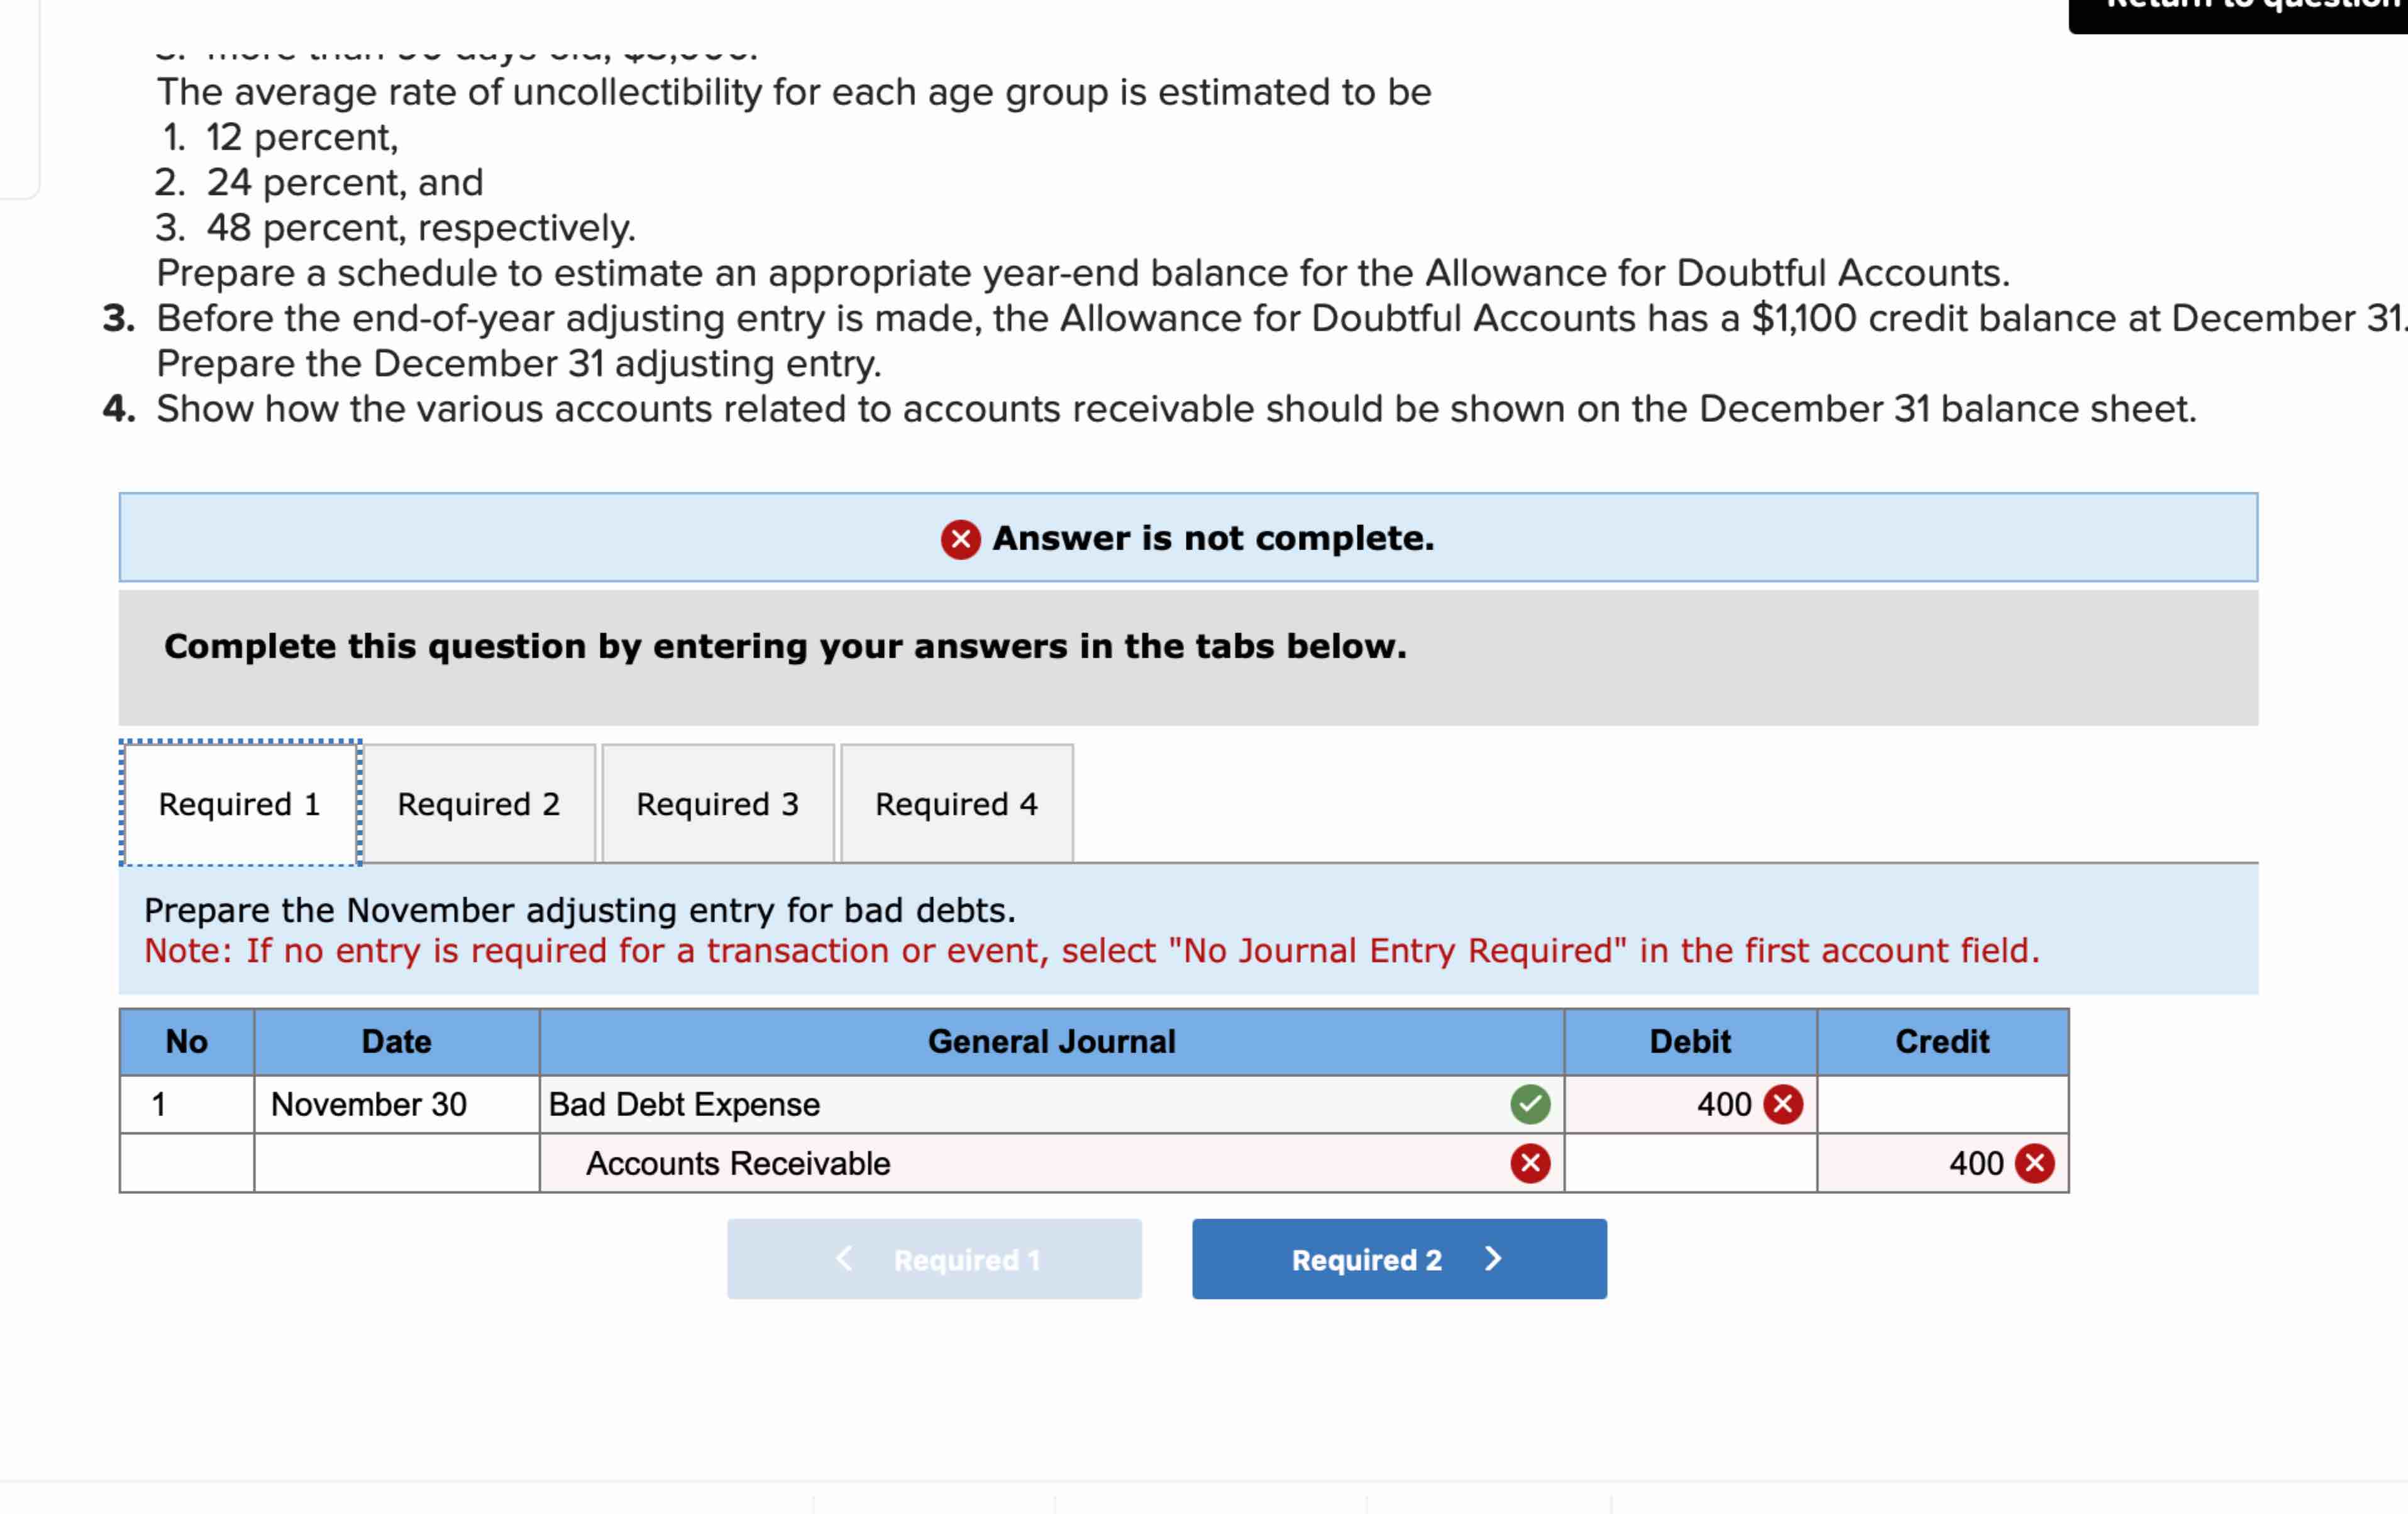This screenshot has height=1514, width=2408.
Task: Click the red X icon beside credit 400
Action: click(2034, 1163)
